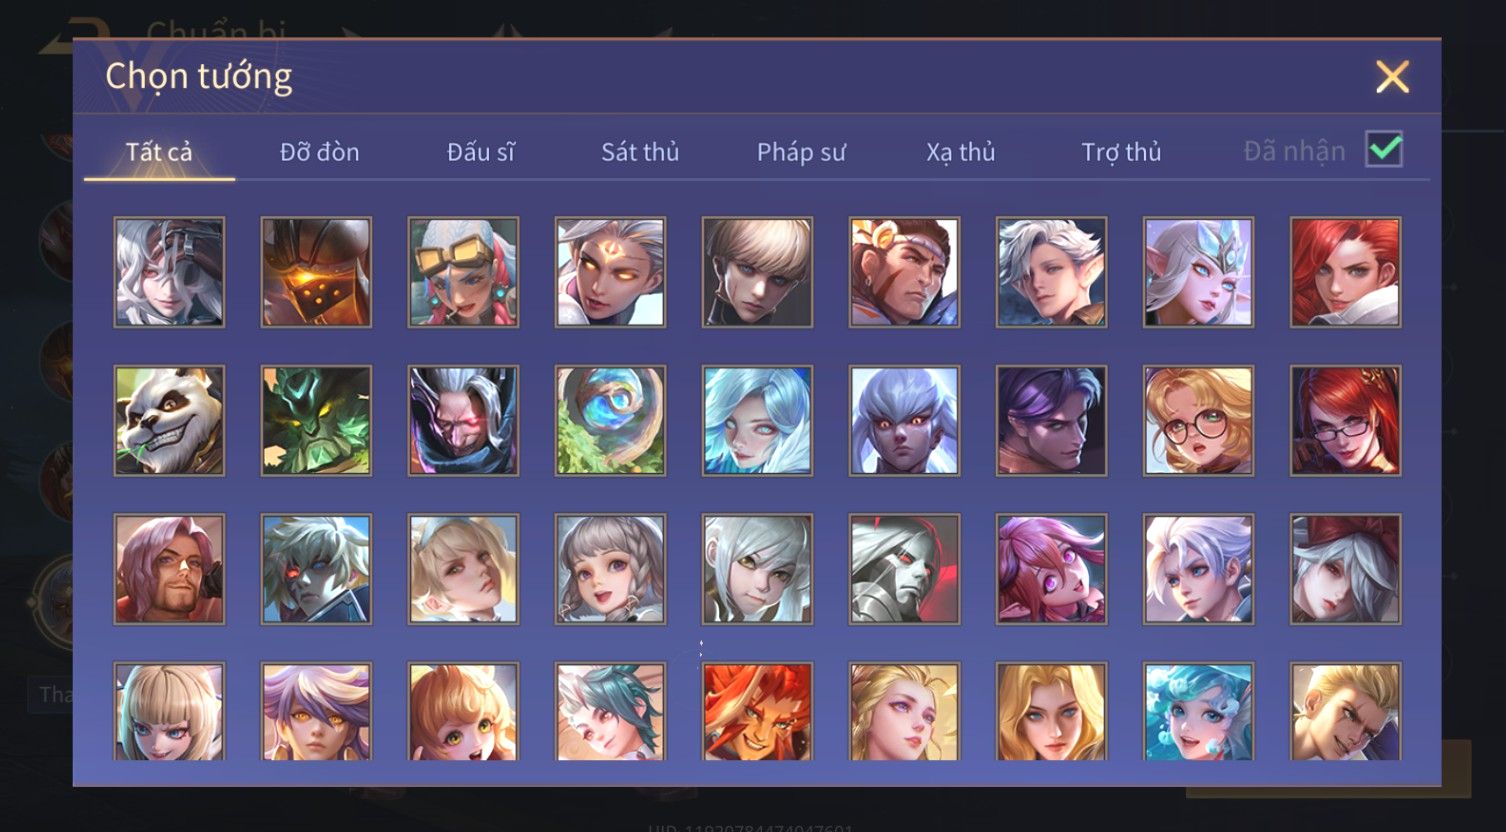Image resolution: width=1506 pixels, height=832 pixels.
Task: Pick the red-haired woman wearing glasses
Action: click(x=1345, y=420)
